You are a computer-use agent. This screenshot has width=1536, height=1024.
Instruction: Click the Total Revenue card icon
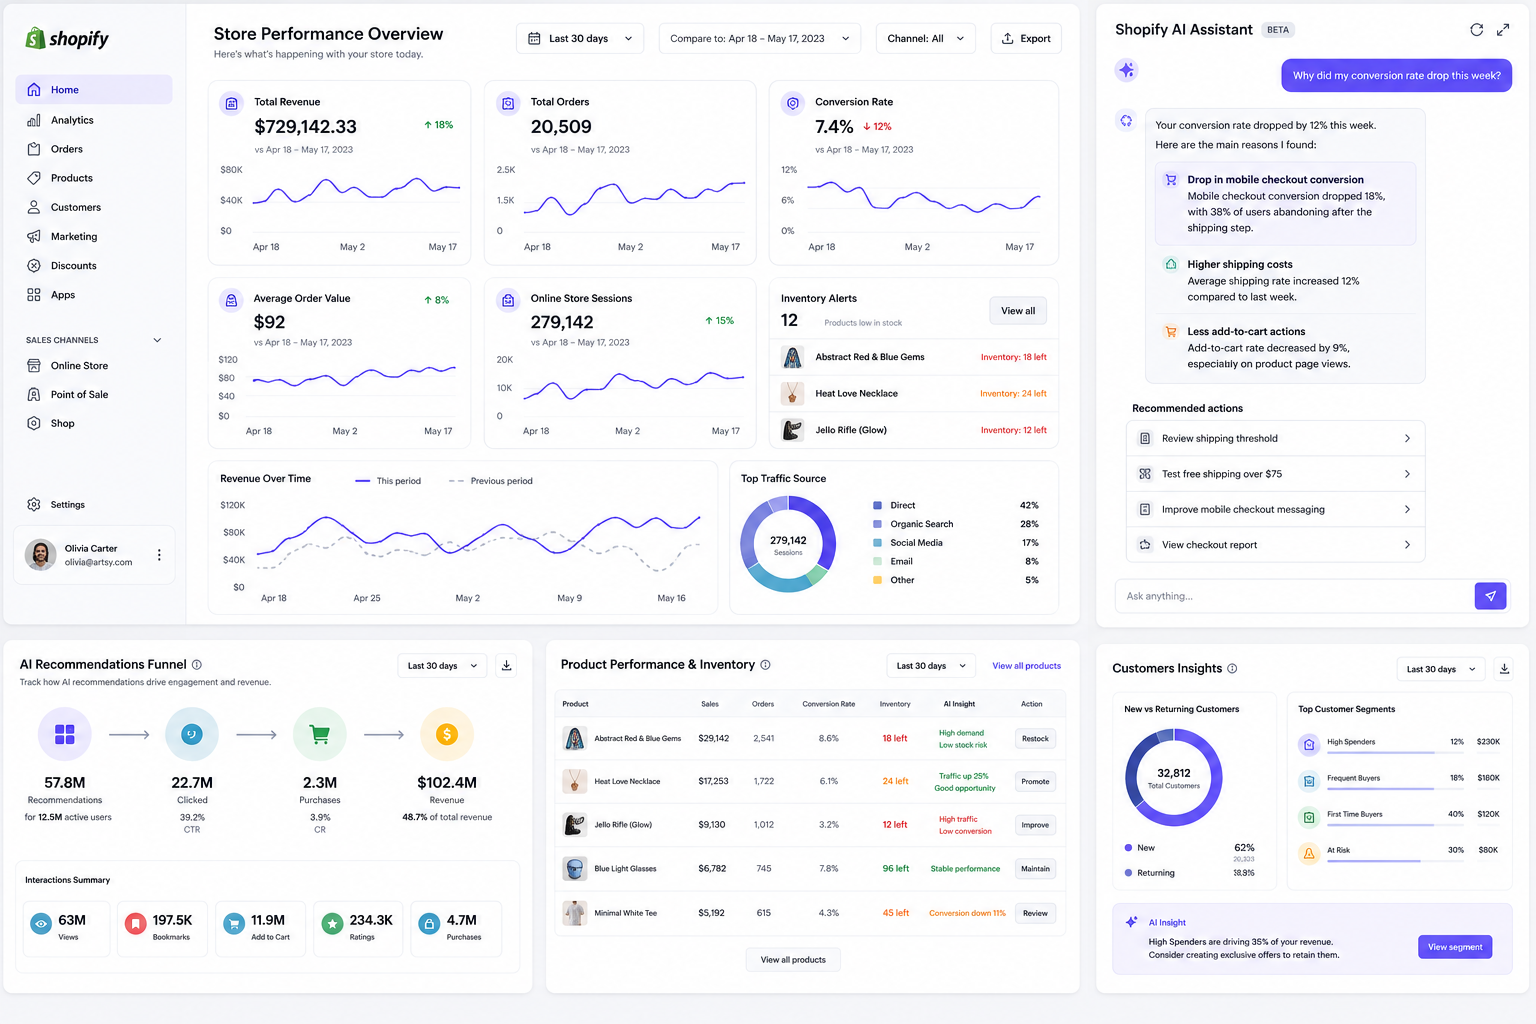click(232, 103)
